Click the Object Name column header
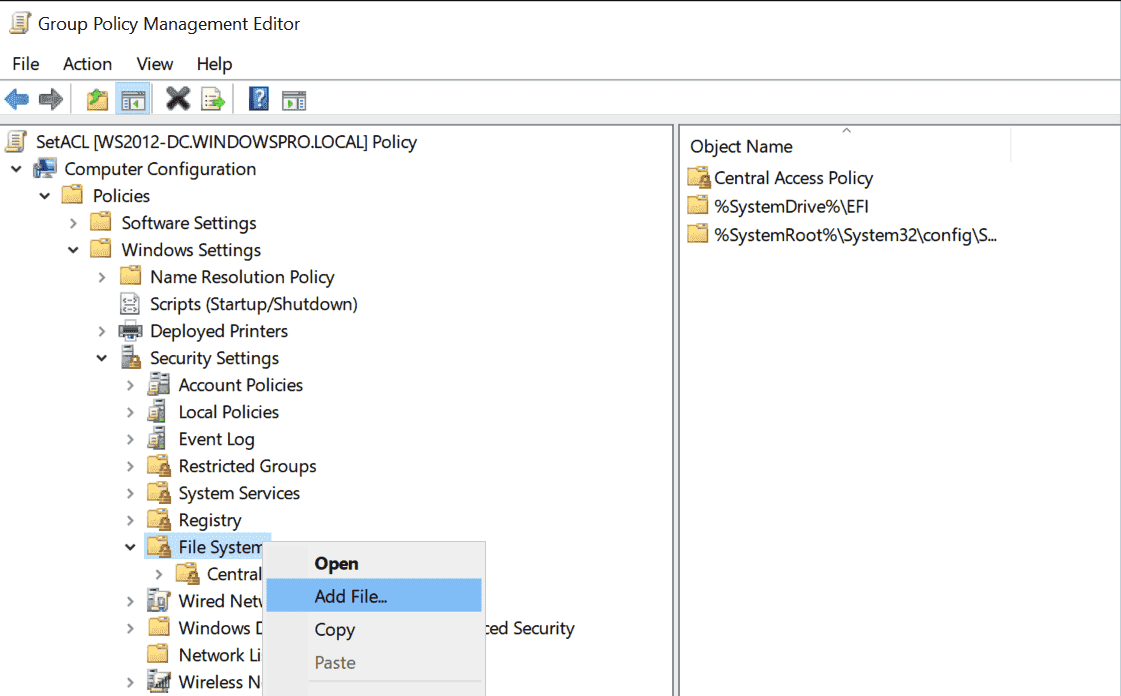The height and width of the screenshot is (696, 1121). click(741, 147)
